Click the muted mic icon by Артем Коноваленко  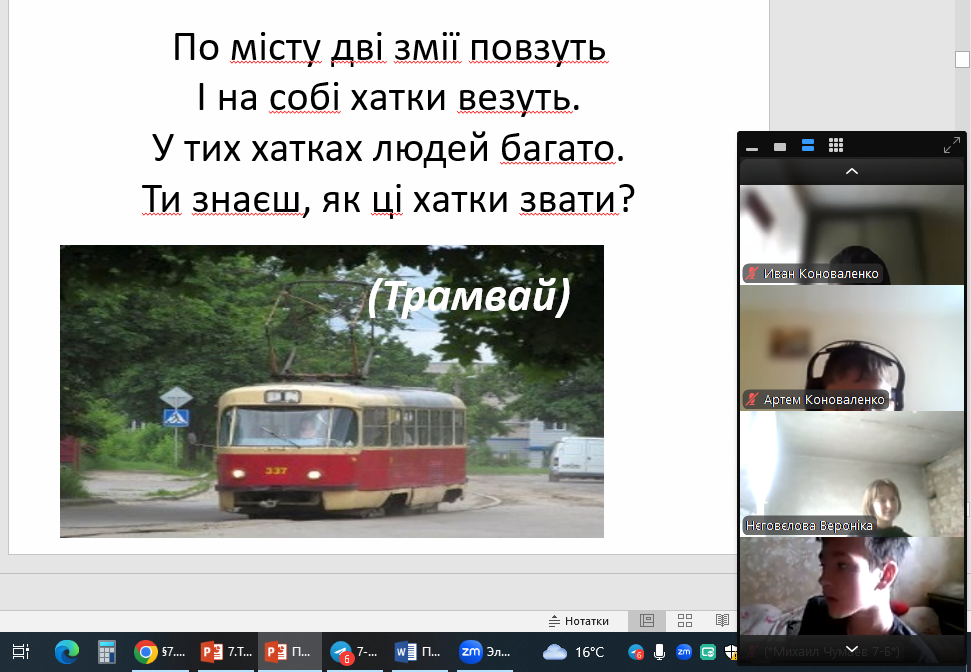(x=752, y=399)
